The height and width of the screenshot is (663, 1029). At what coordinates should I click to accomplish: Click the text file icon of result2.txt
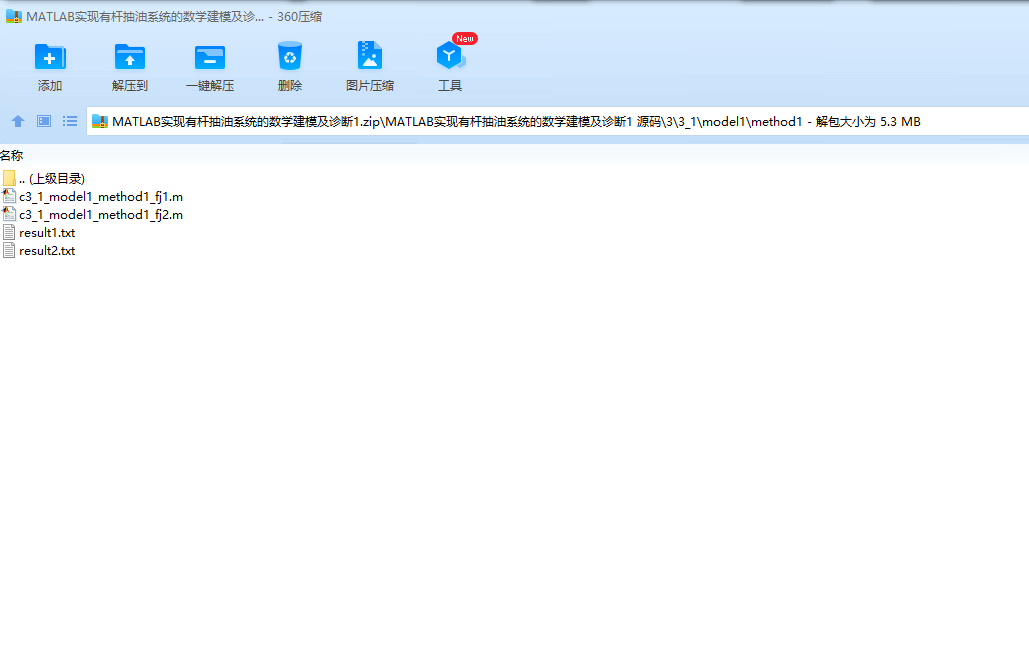tap(9, 251)
